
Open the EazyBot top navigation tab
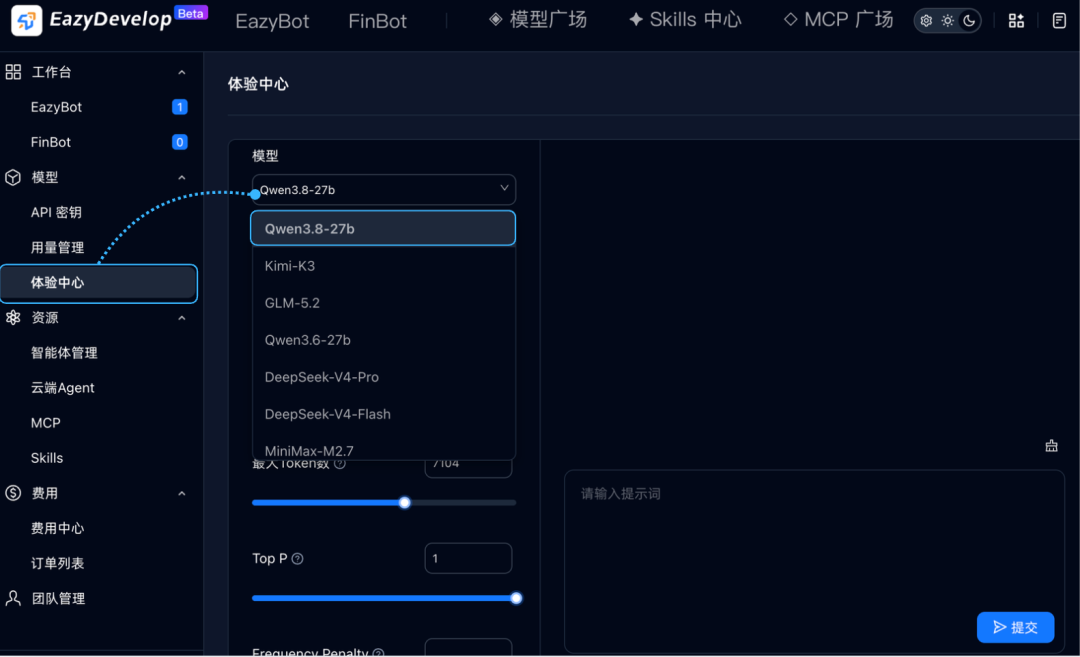[x=272, y=21]
